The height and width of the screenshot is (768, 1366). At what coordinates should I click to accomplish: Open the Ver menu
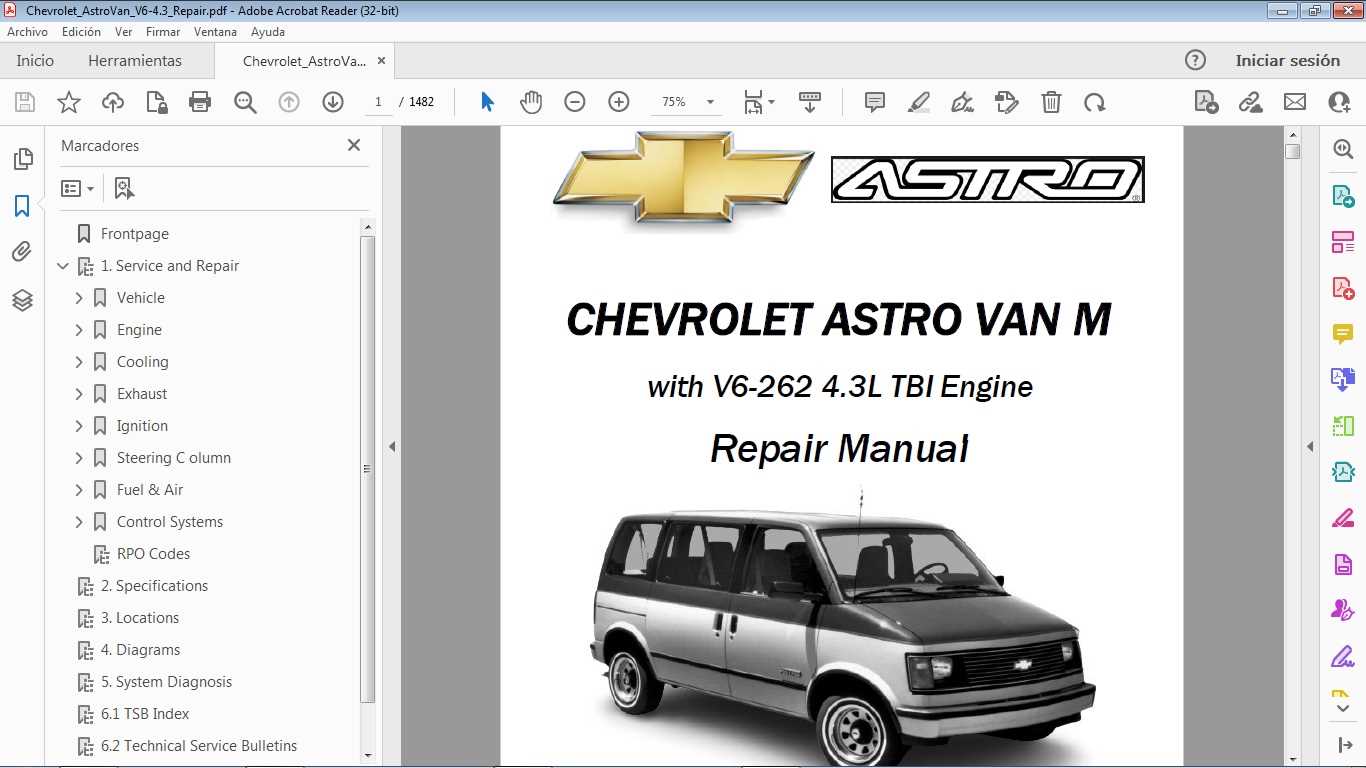tap(124, 32)
